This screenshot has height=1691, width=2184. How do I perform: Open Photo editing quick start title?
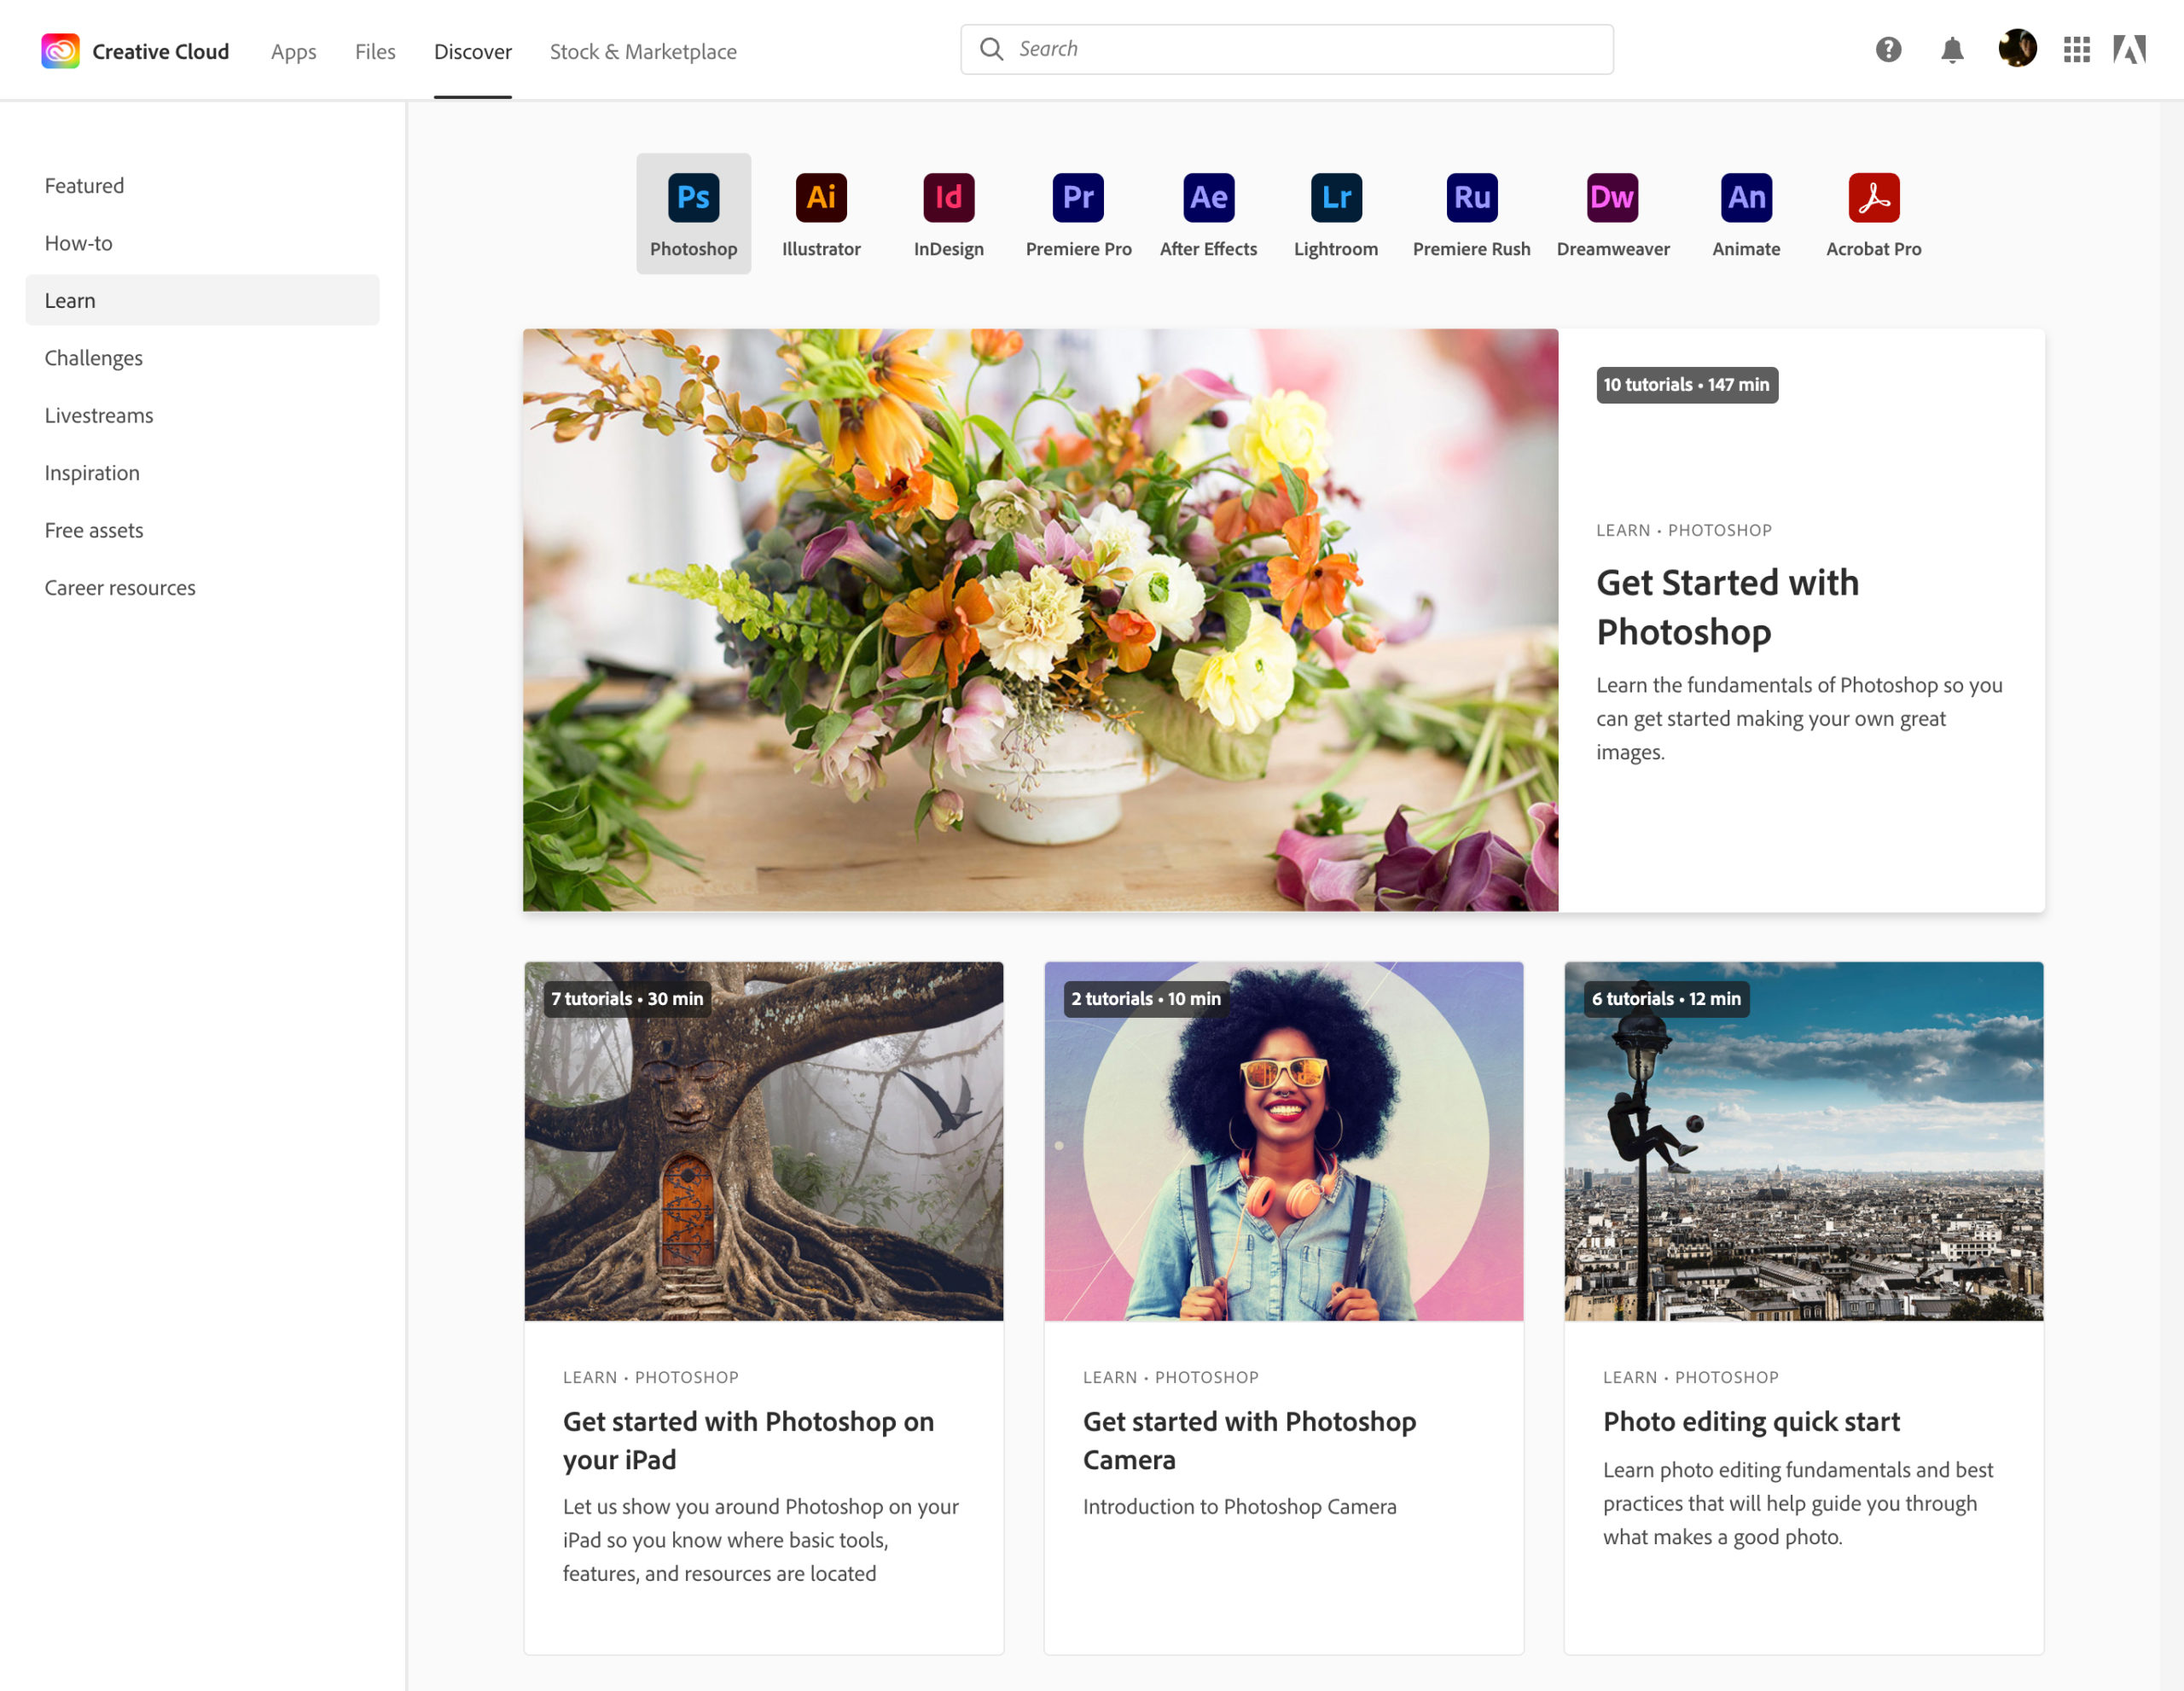pos(1751,1421)
